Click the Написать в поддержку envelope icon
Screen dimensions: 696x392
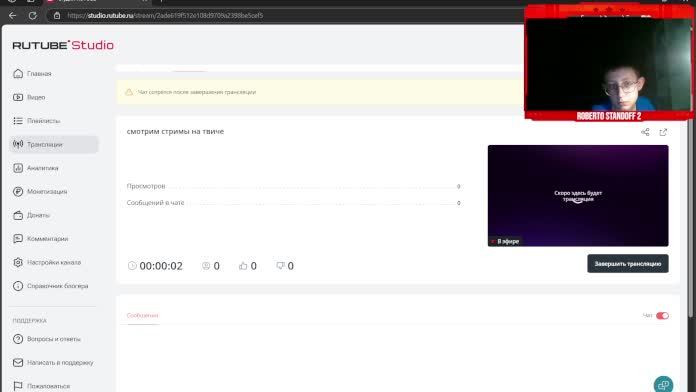pos(18,363)
